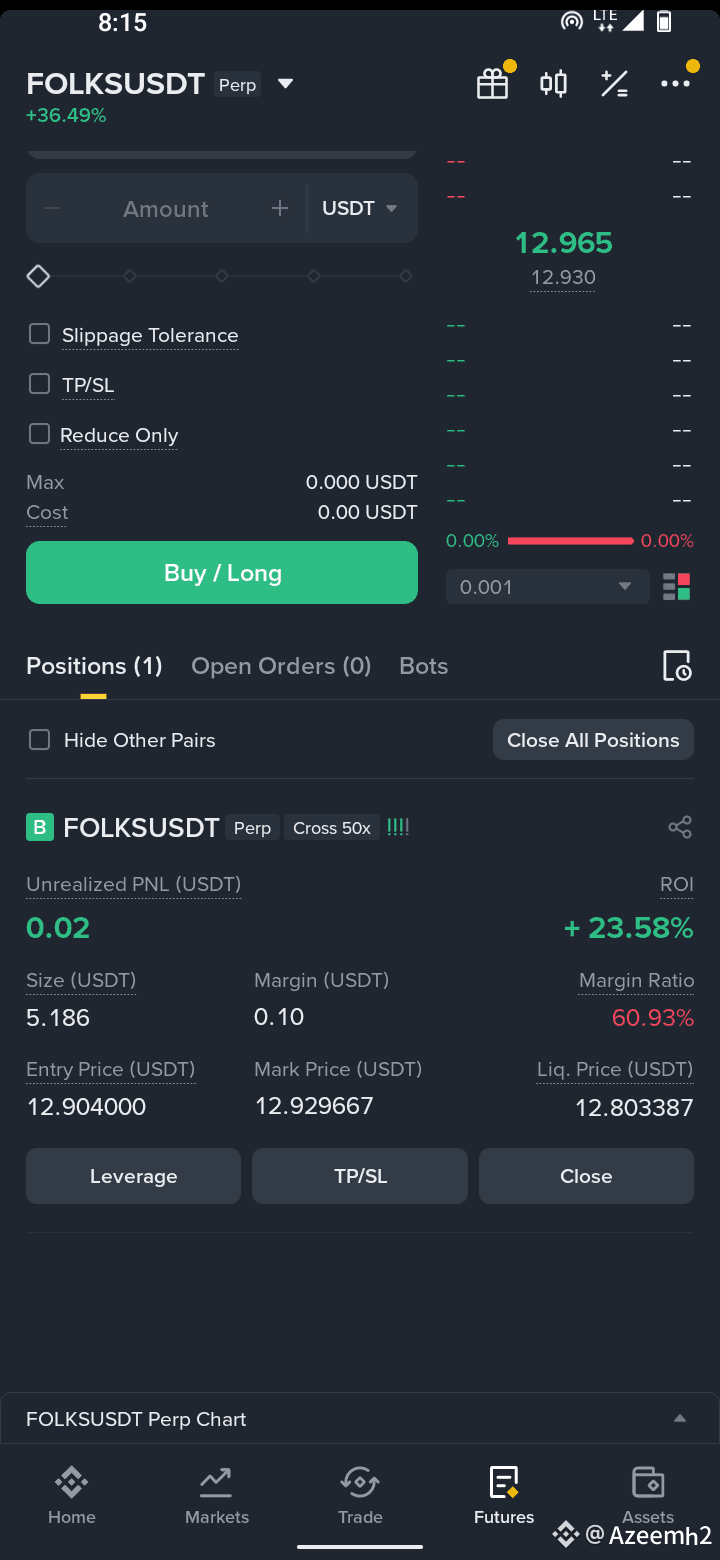Open the order history icon
720x1560 pixels.
click(677, 666)
